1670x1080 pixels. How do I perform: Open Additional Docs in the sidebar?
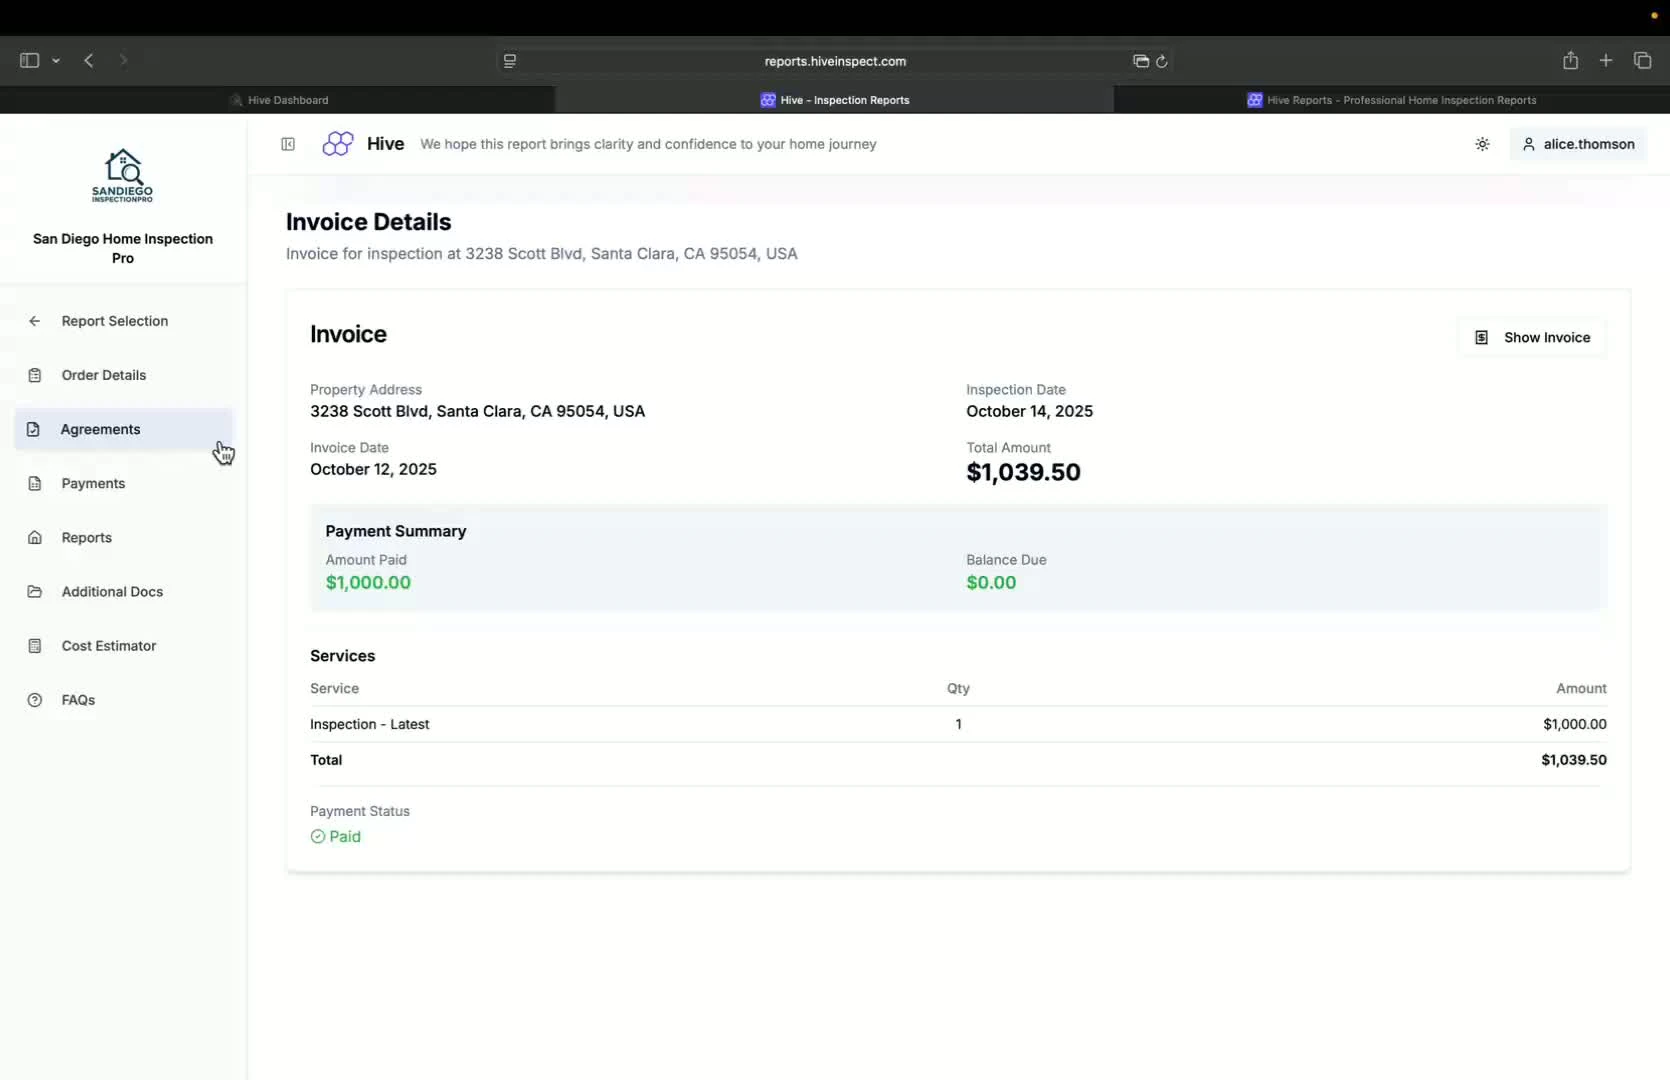tap(124, 591)
